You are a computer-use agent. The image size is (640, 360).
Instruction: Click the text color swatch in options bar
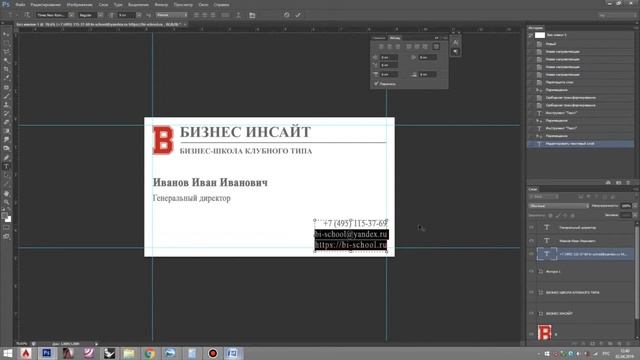[225, 15]
